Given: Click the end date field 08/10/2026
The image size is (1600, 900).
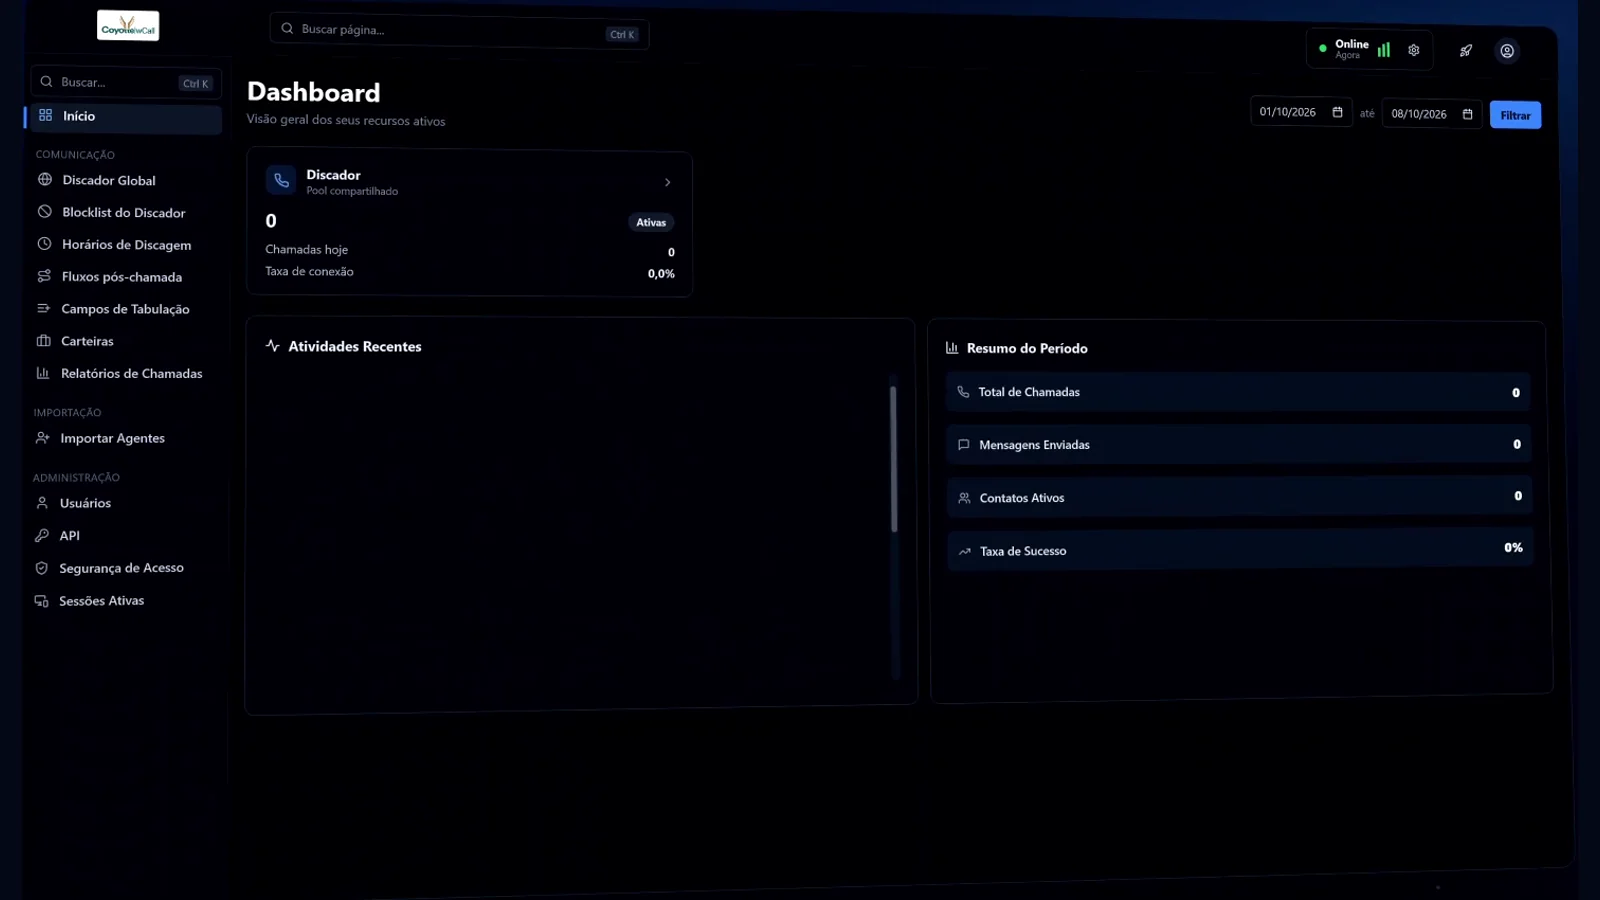Looking at the screenshot, I should [1432, 114].
